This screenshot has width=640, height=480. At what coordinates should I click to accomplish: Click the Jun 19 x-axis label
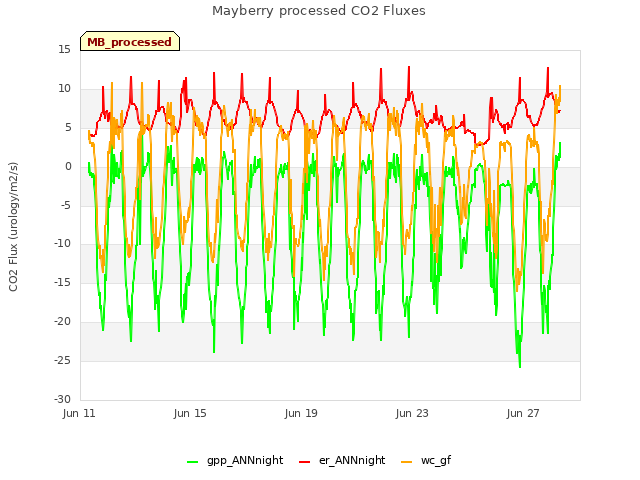pyautogui.click(x=301, y=413)
